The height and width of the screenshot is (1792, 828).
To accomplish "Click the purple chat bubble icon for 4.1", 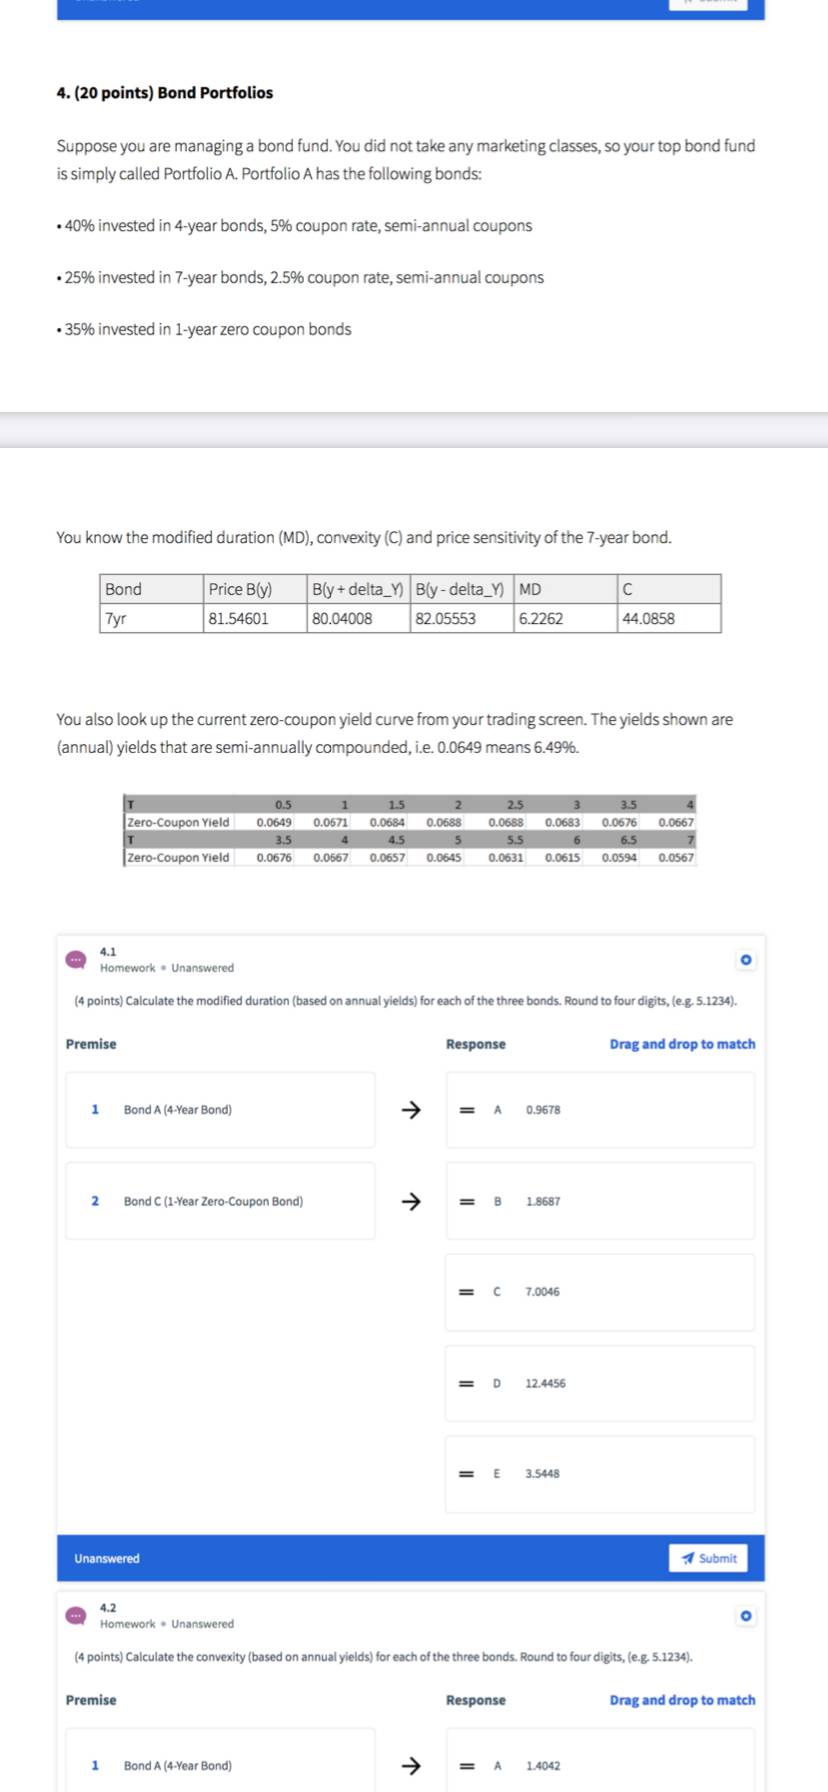I will tap(76, 960).
